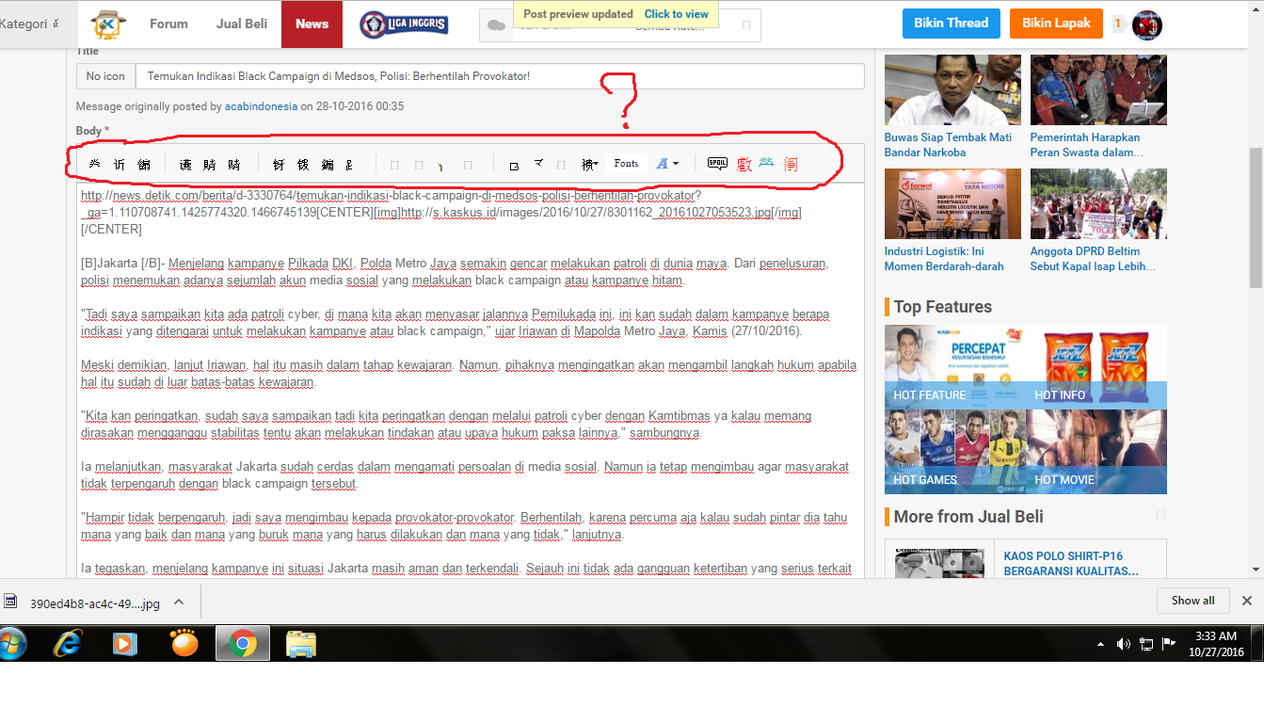Click the Windows Media Player taskbar icon
This screenshot has height=723, width=1280.
point(124,644)
